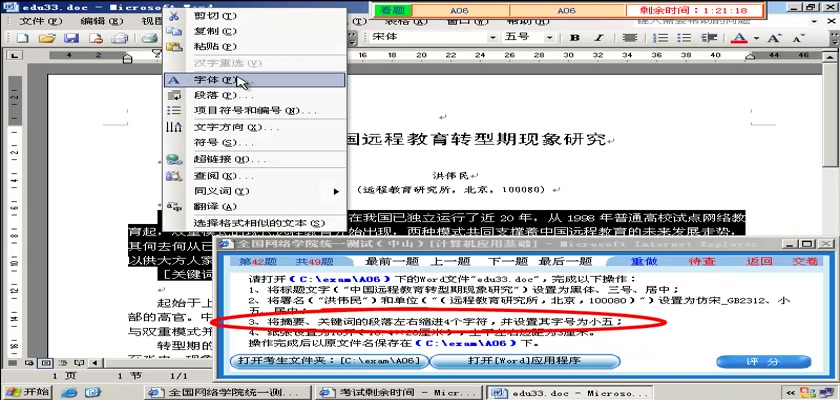The image size is (840, 400).
Task: Click the translate icon next to 翻译
Action: point(174,206)
